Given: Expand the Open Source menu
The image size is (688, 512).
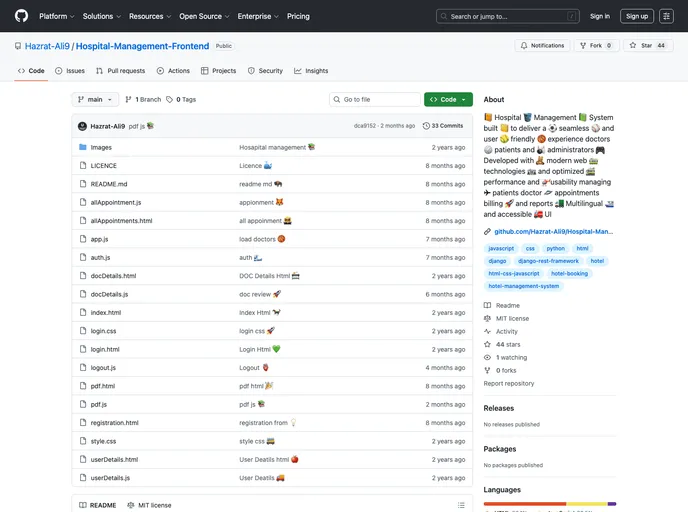Looking at the screenshot, I should [x=203, y=16].
